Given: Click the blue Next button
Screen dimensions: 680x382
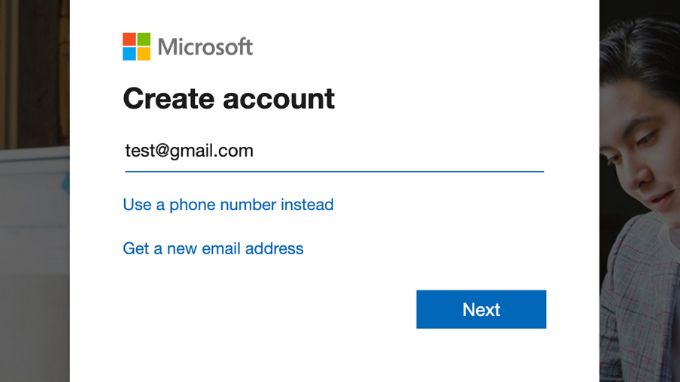Looking at the screenshot, I should click(x=481, y=309).
